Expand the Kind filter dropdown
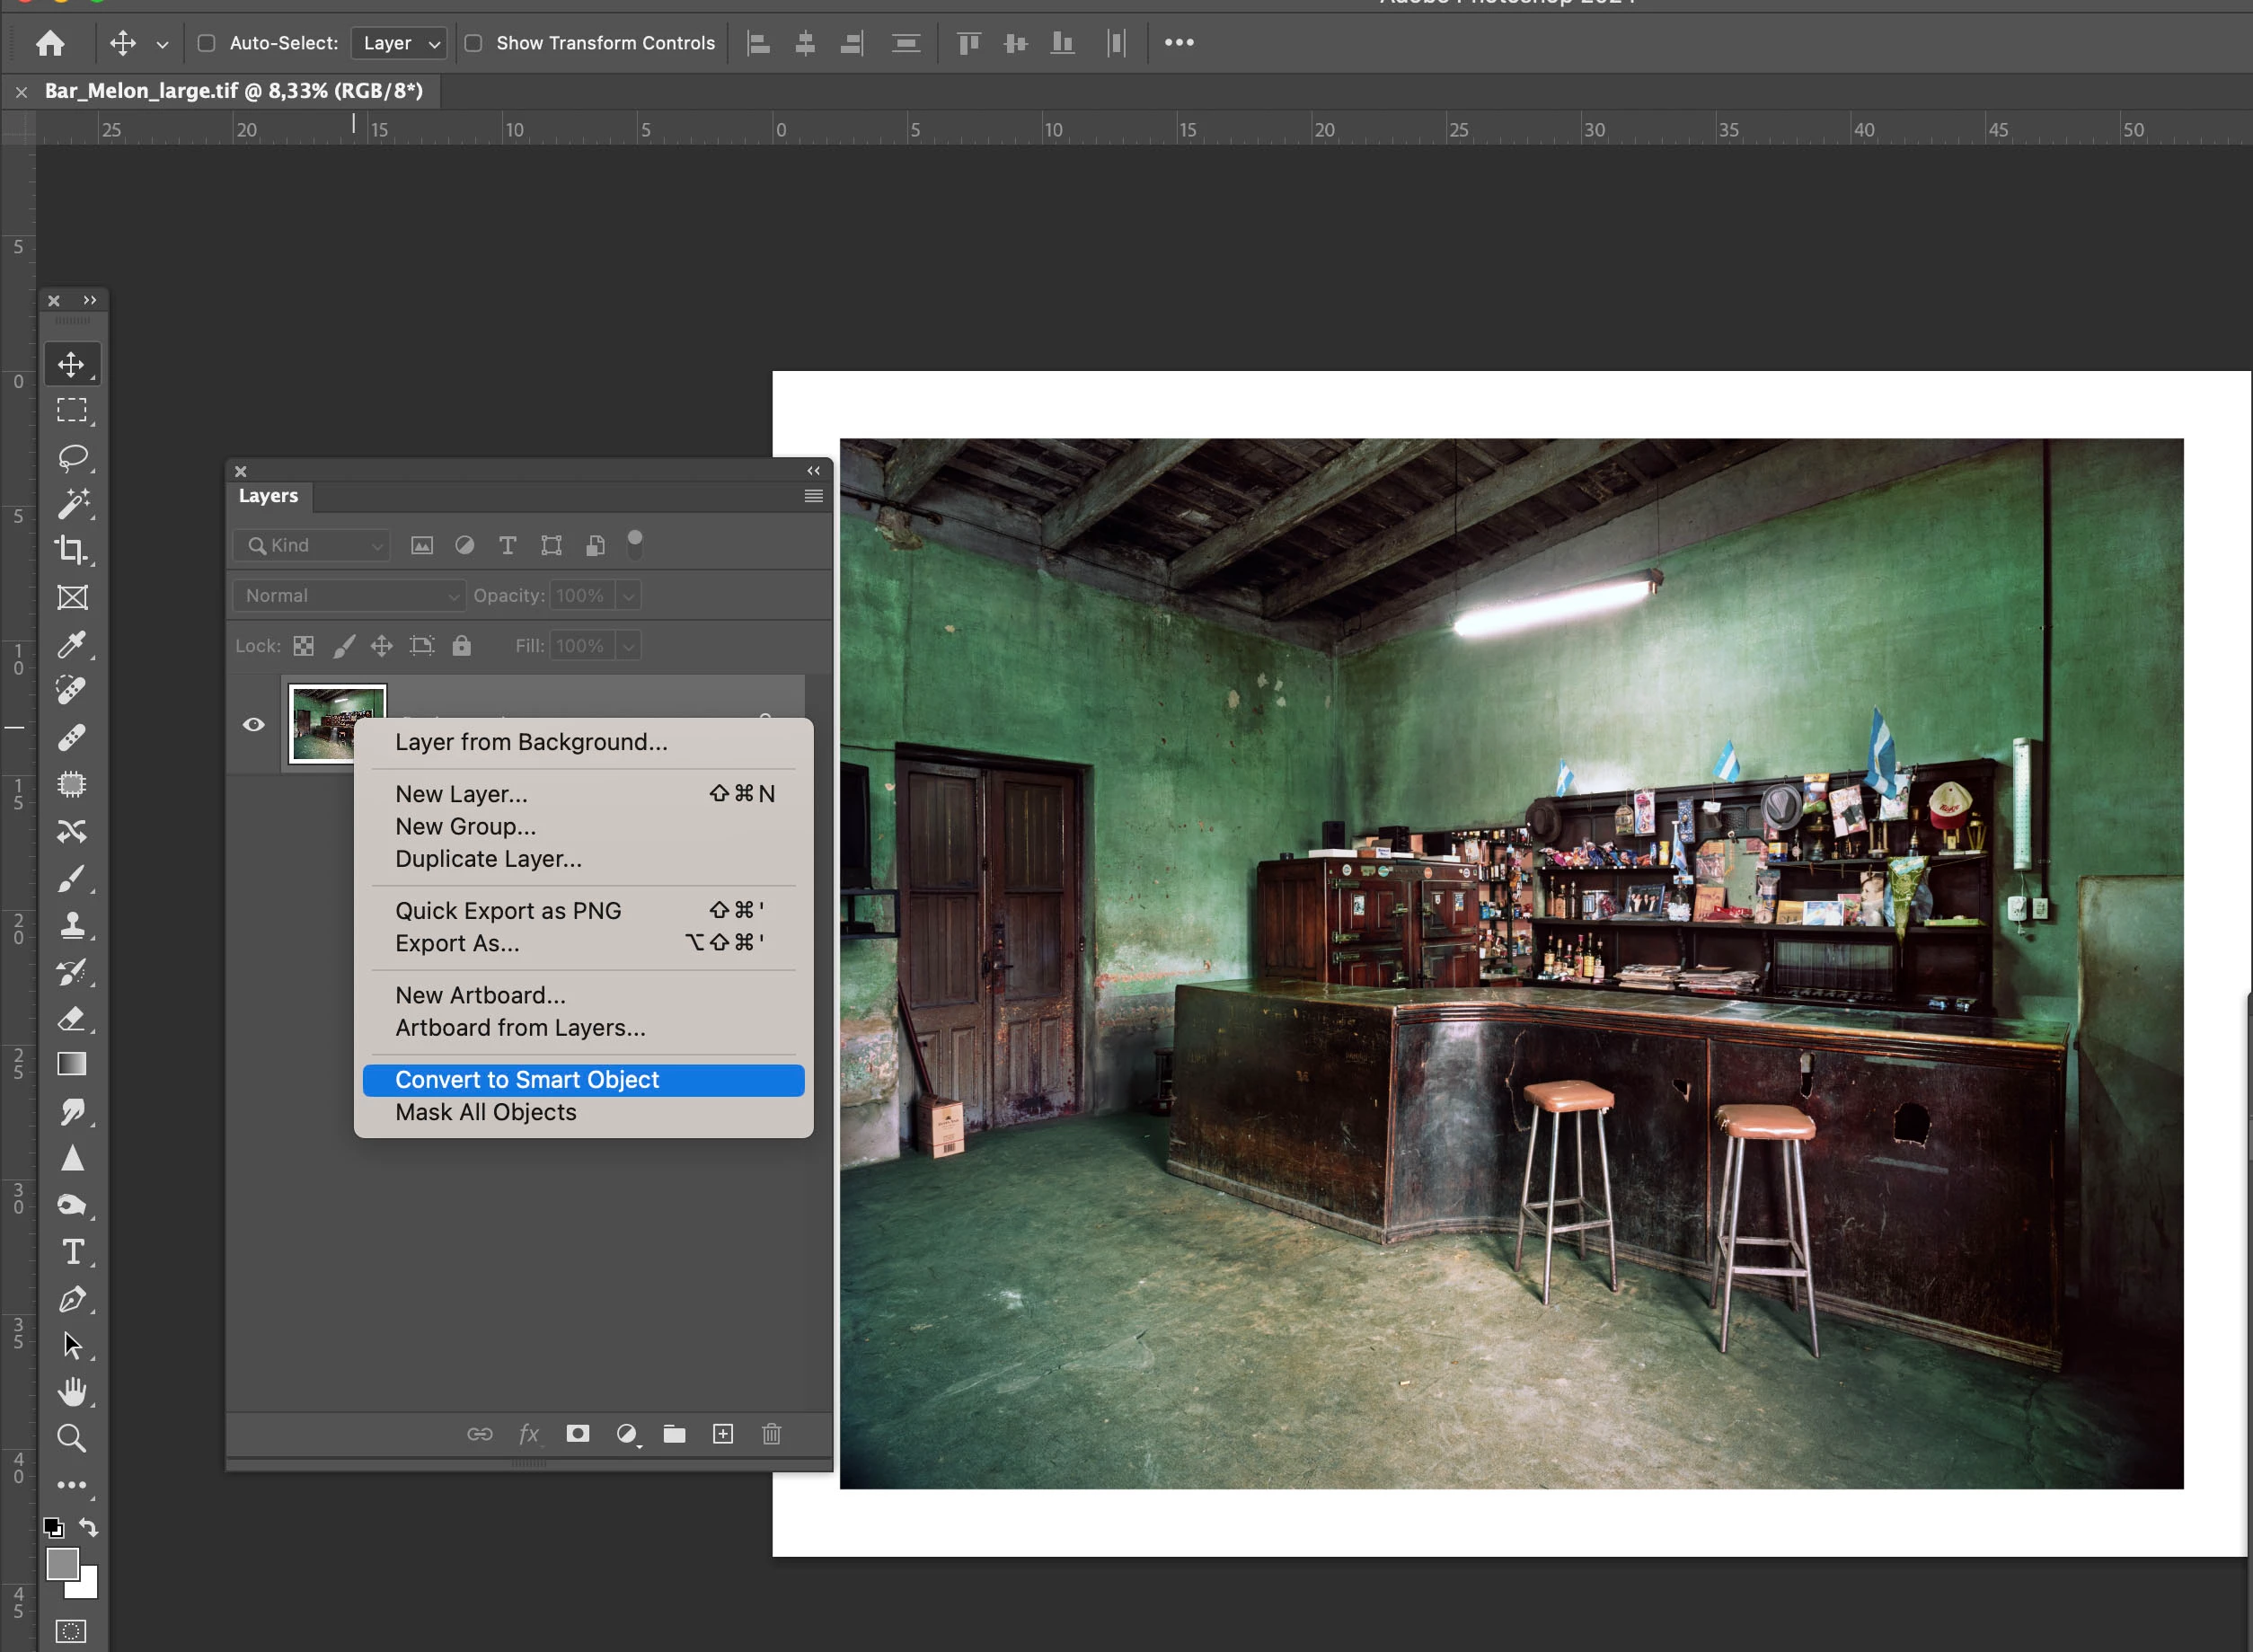Screen dimensions: 2253x1652 [x=311, y=545]
